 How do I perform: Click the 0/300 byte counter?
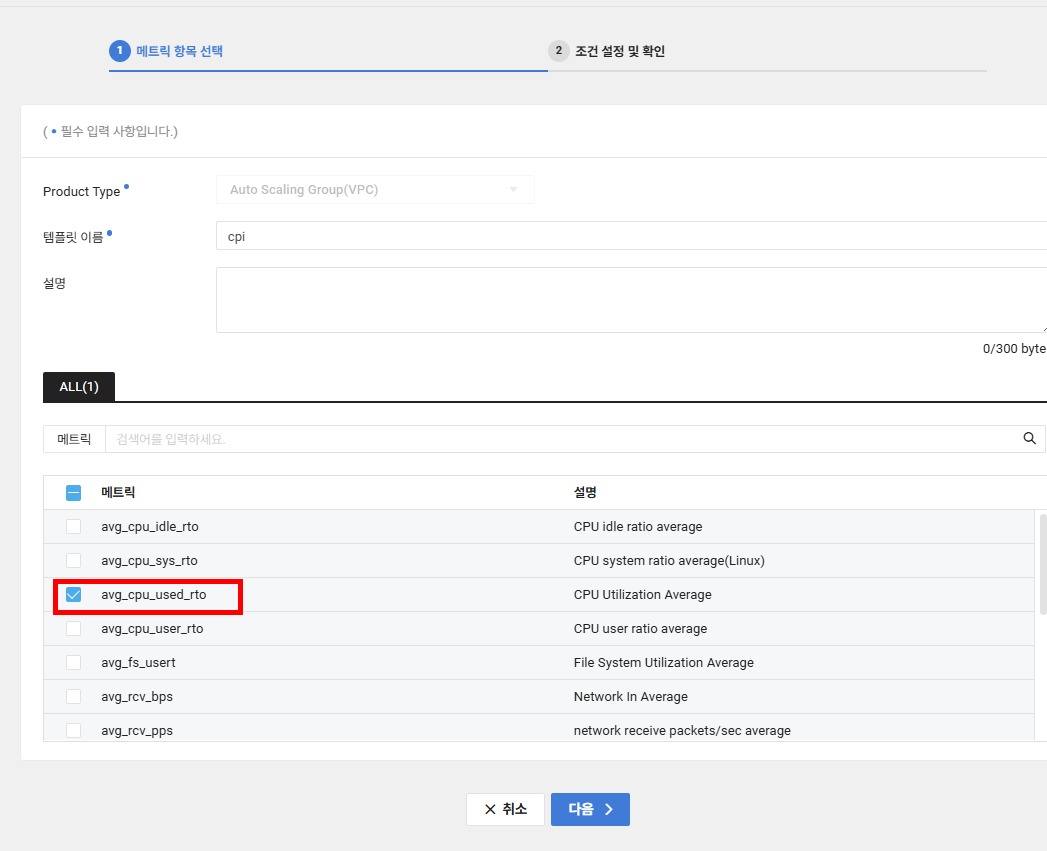pos(1014,349)
